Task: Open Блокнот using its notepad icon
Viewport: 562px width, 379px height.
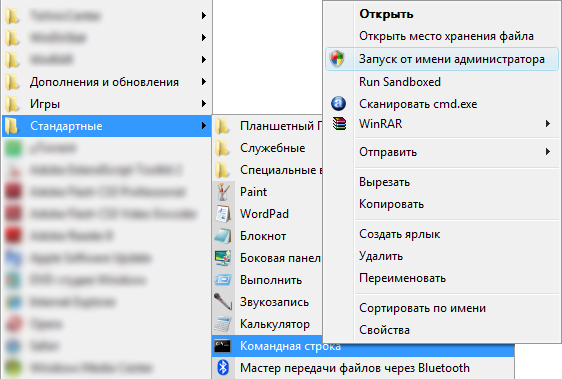Action: point(223,236)
